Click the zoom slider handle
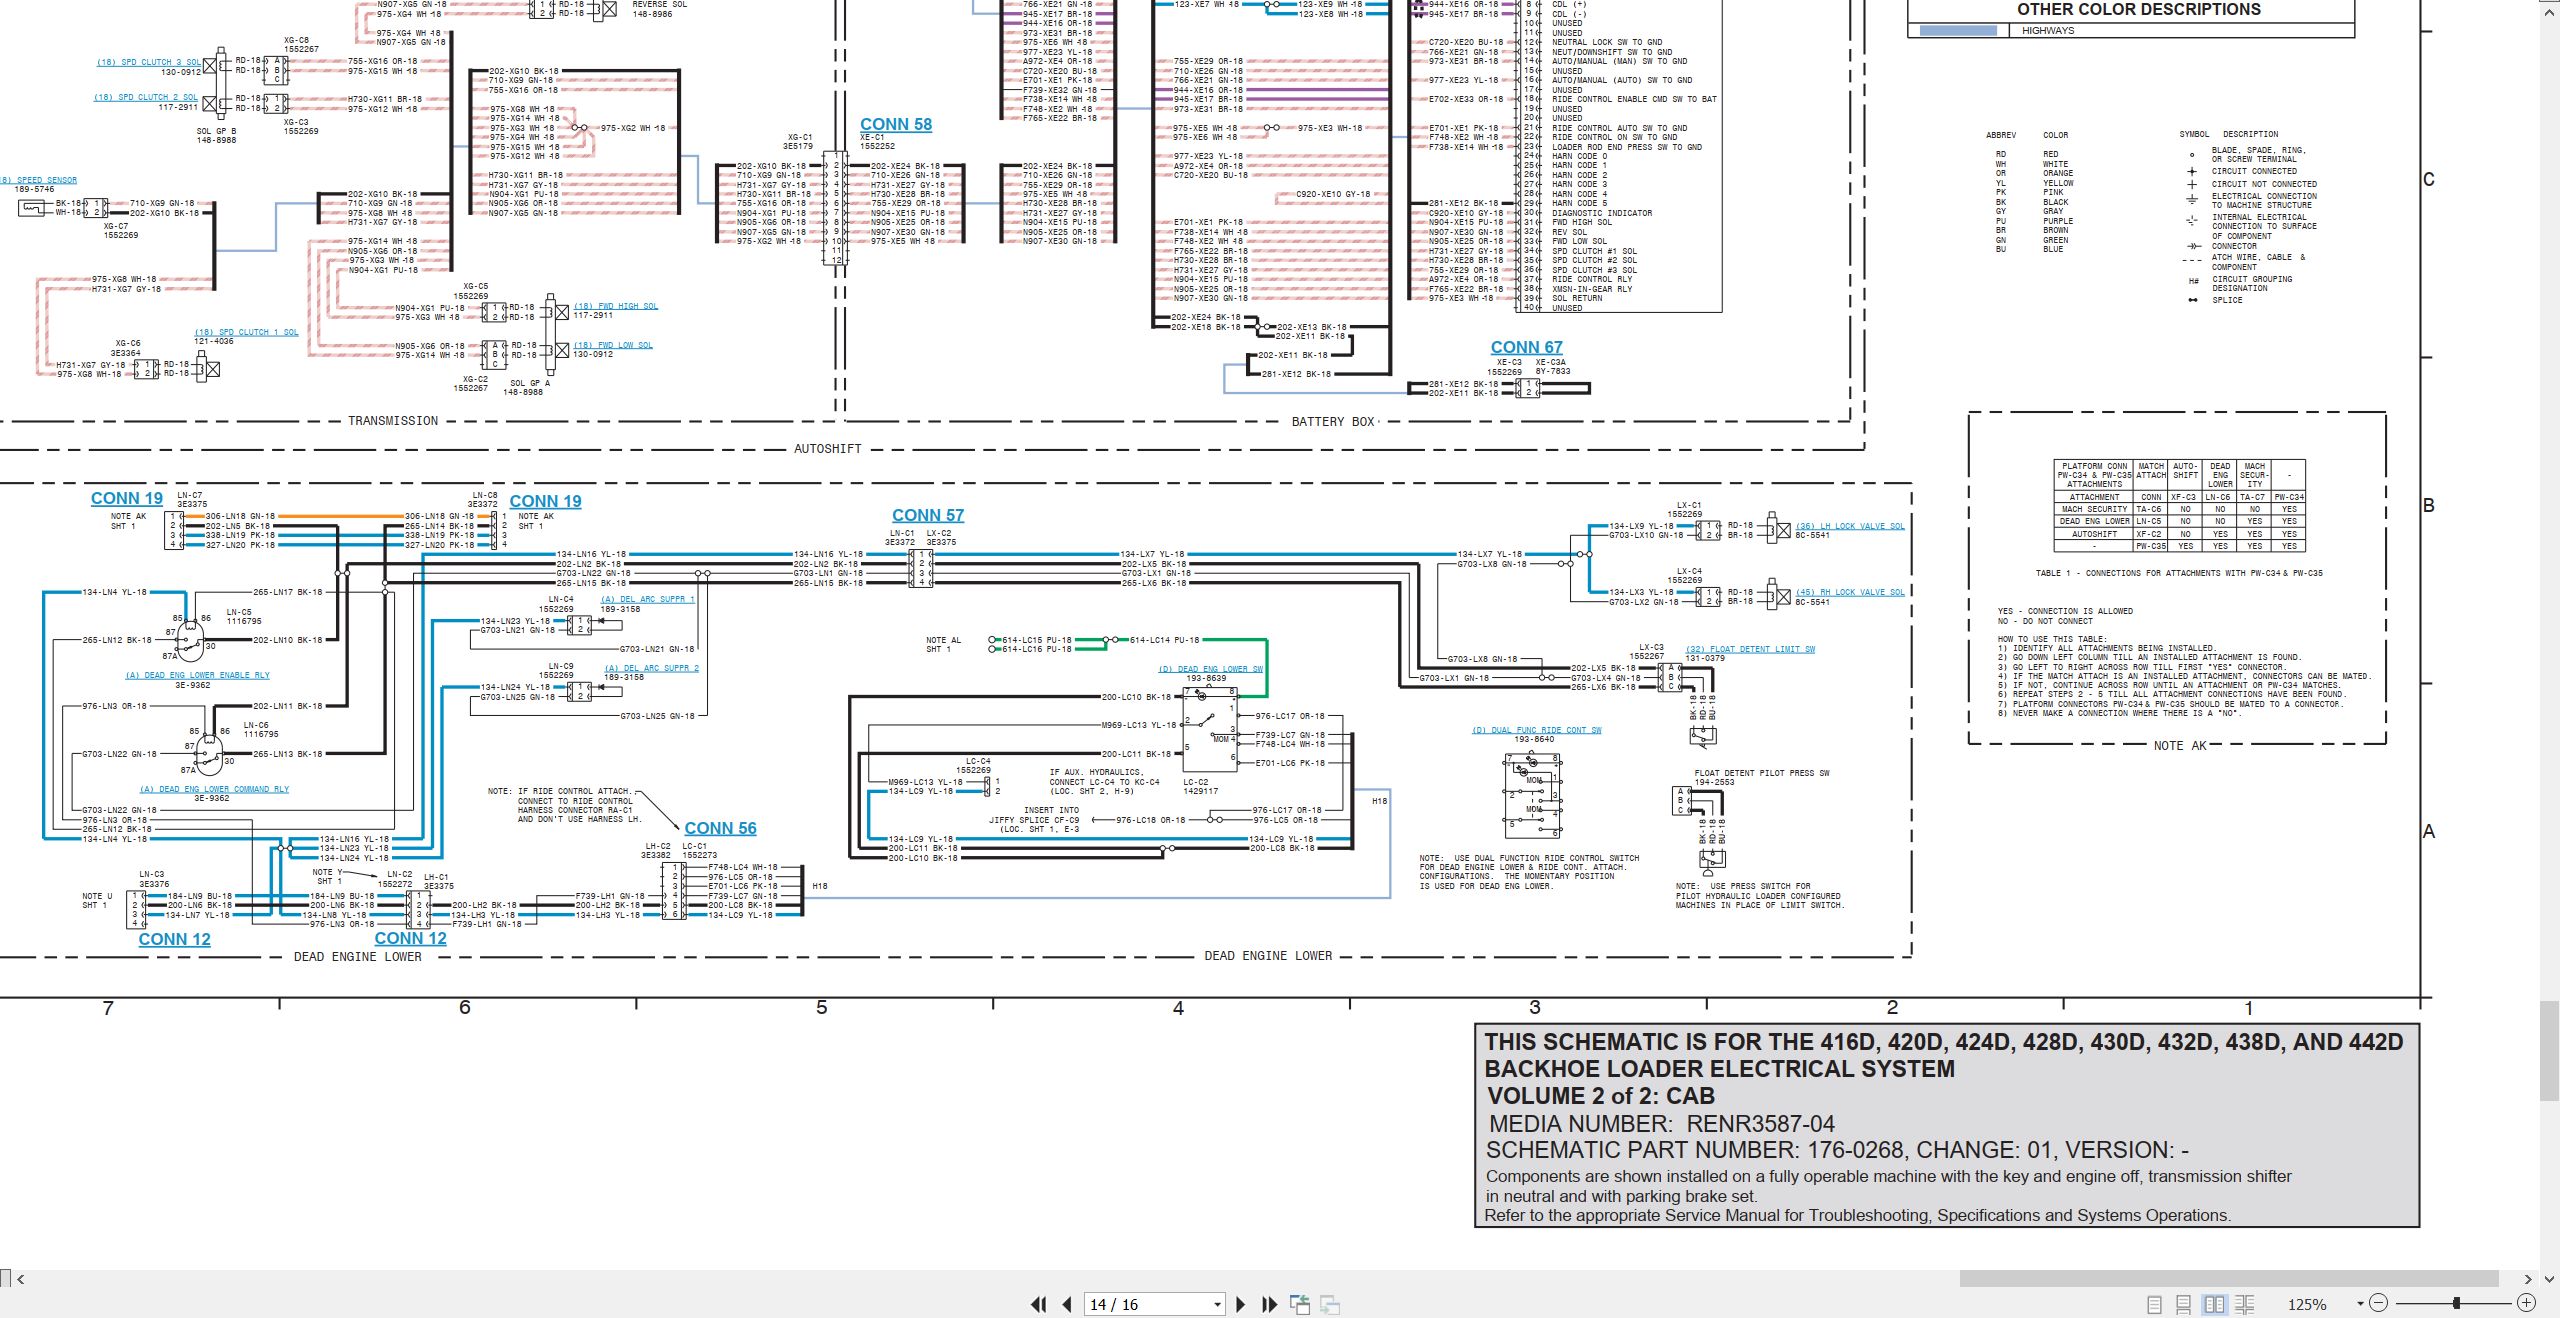This screenshot has height=1318, width=2560. pyautogui.click(x=2457, y=1303)
